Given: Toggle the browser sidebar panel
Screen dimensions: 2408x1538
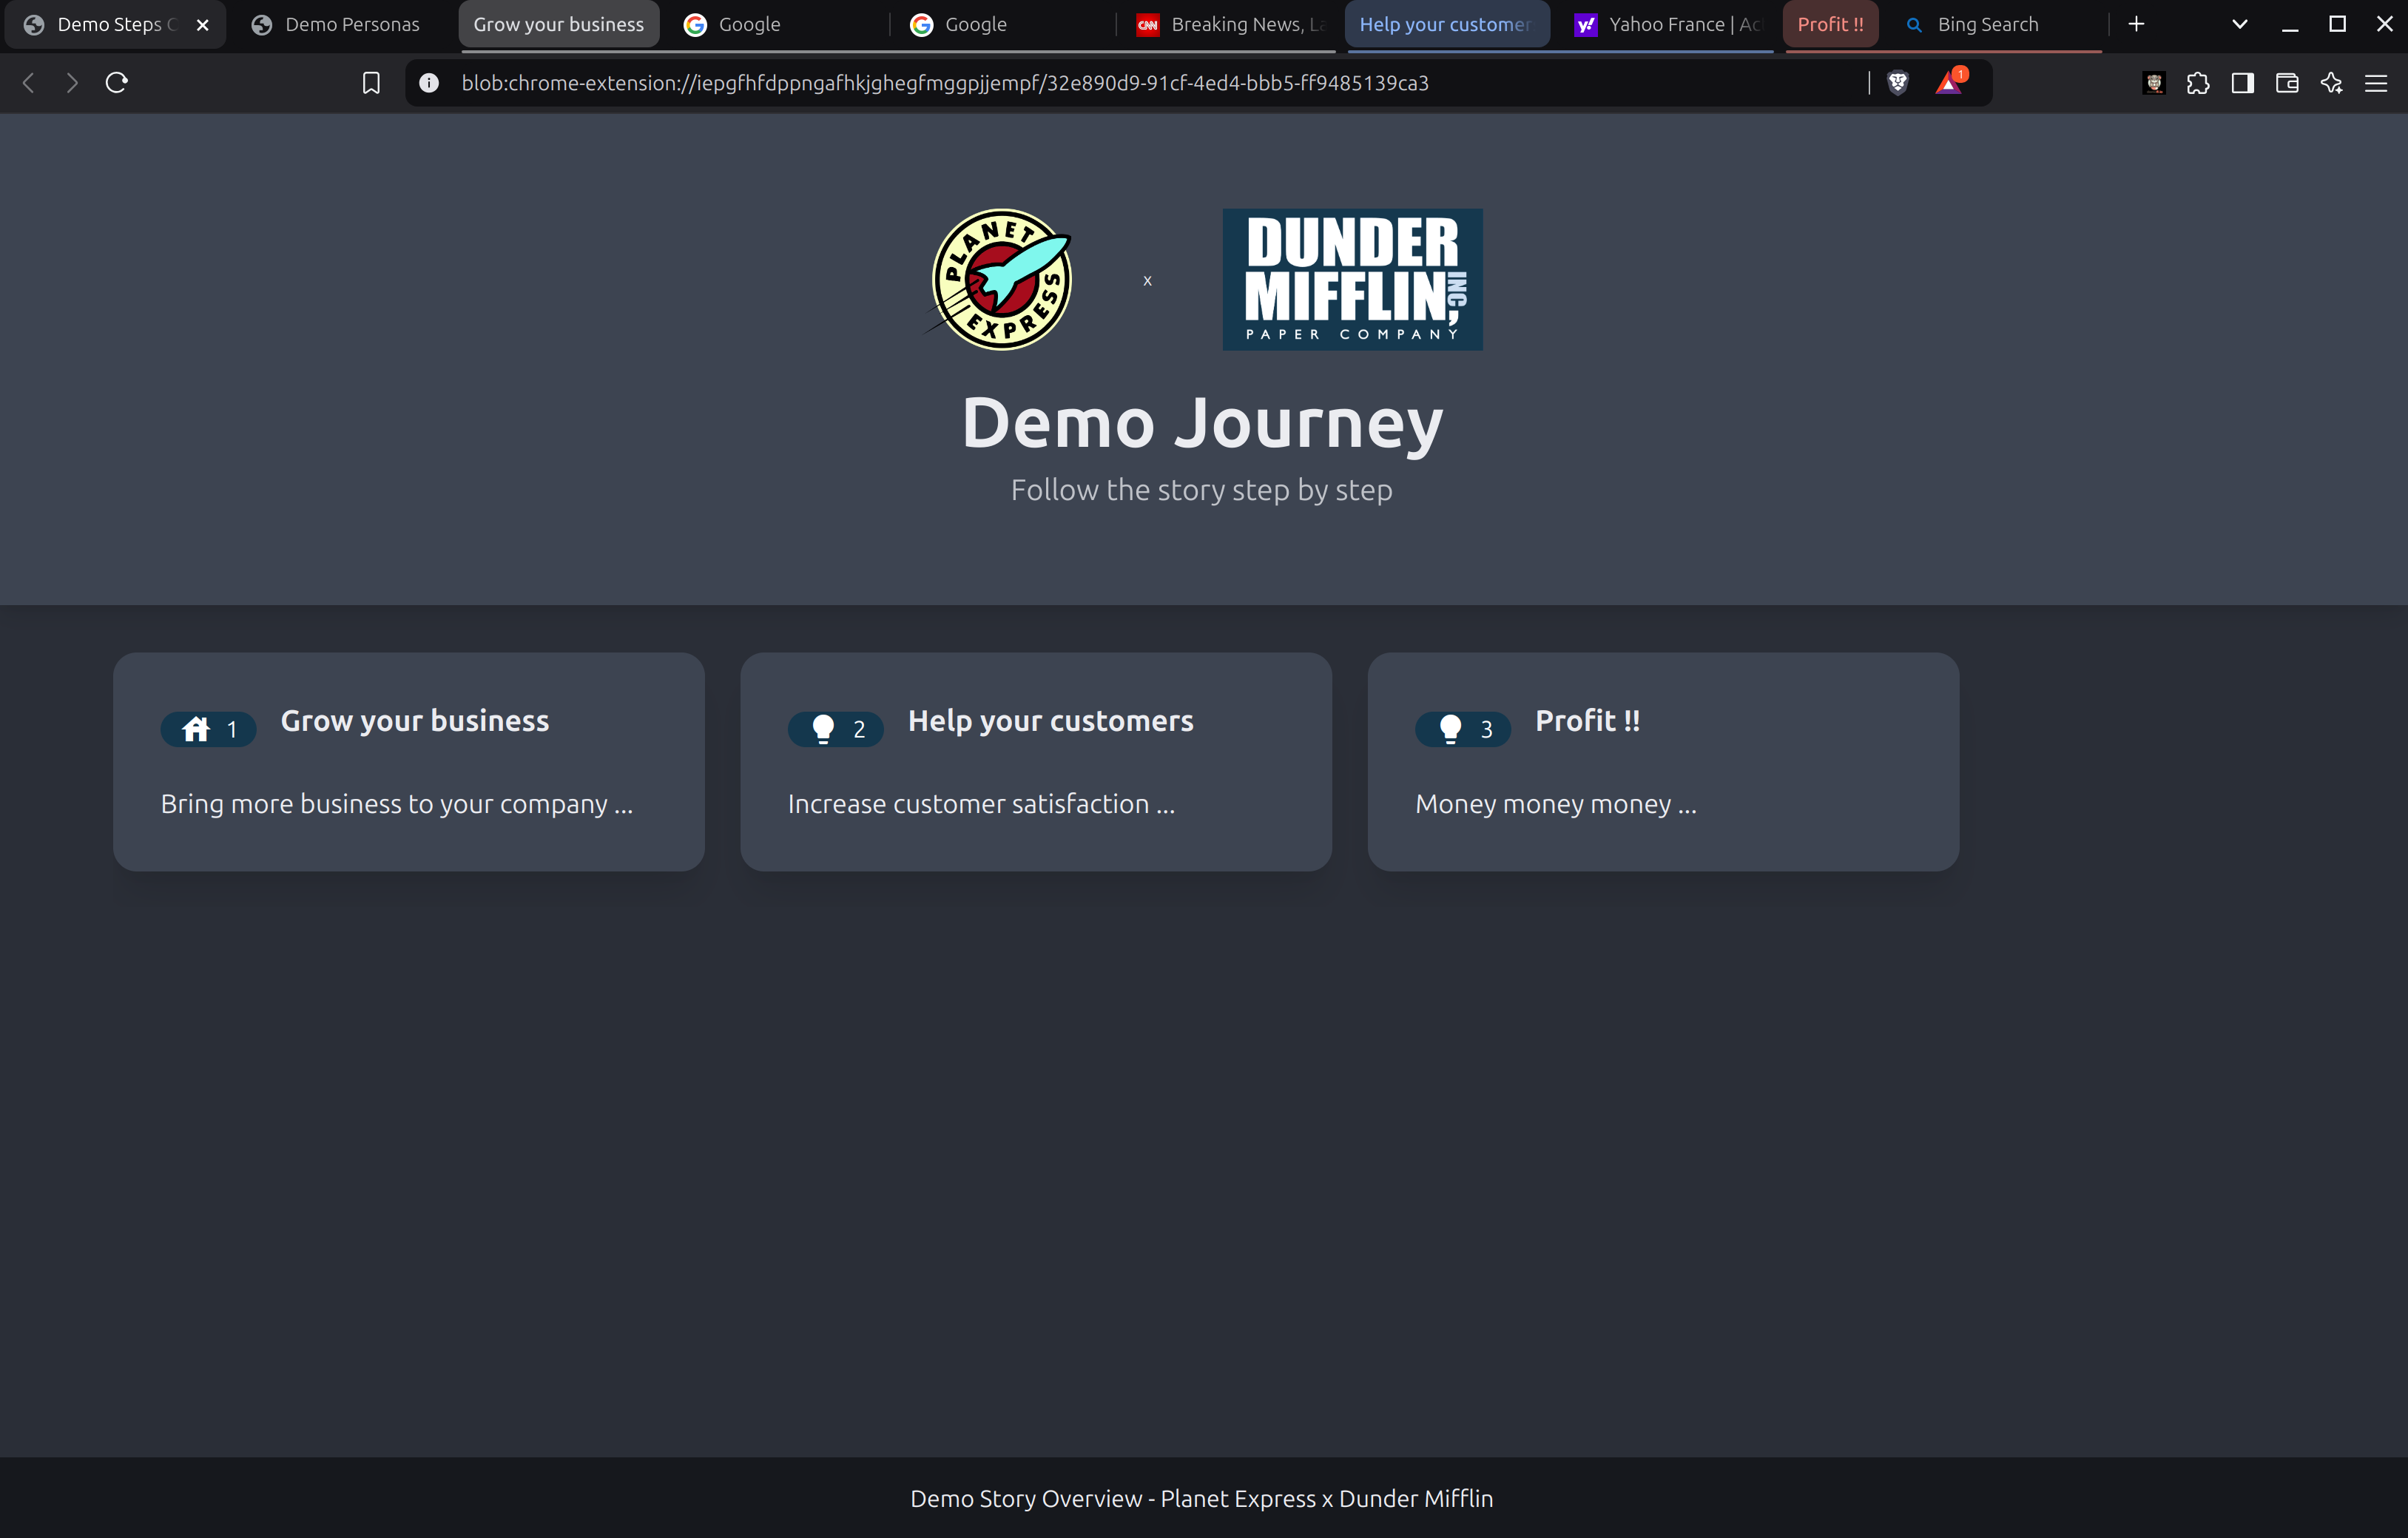Looking at the screenshot, I should click(x=2242, y=83).
